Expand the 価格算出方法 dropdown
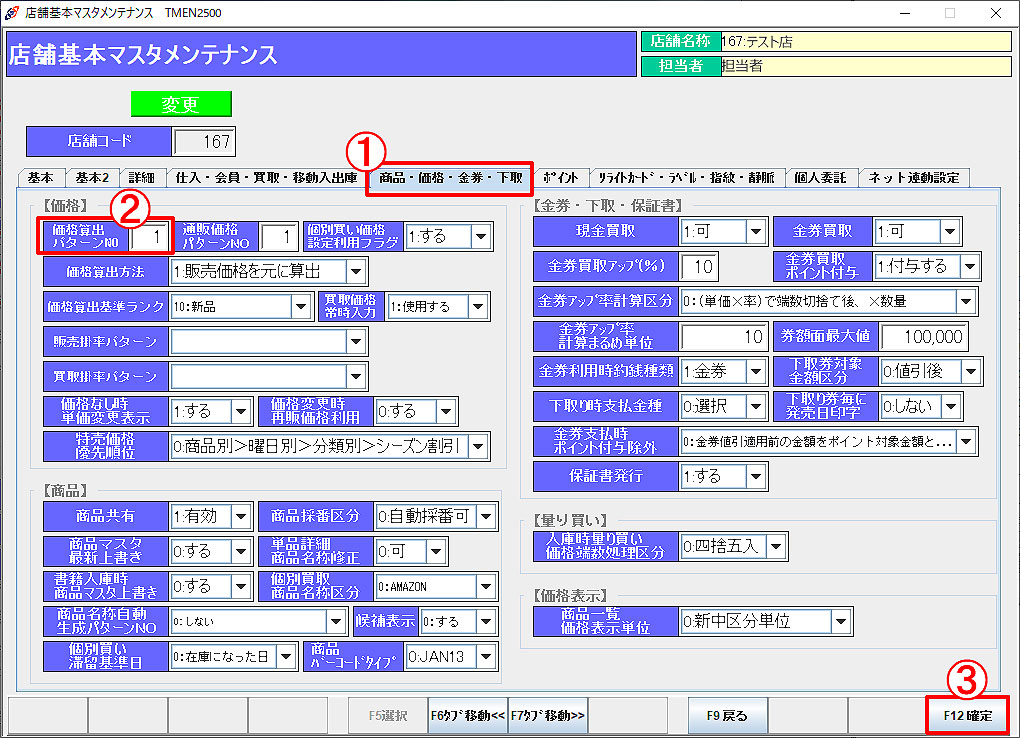The image size is (1020, 738). point(357,271)
